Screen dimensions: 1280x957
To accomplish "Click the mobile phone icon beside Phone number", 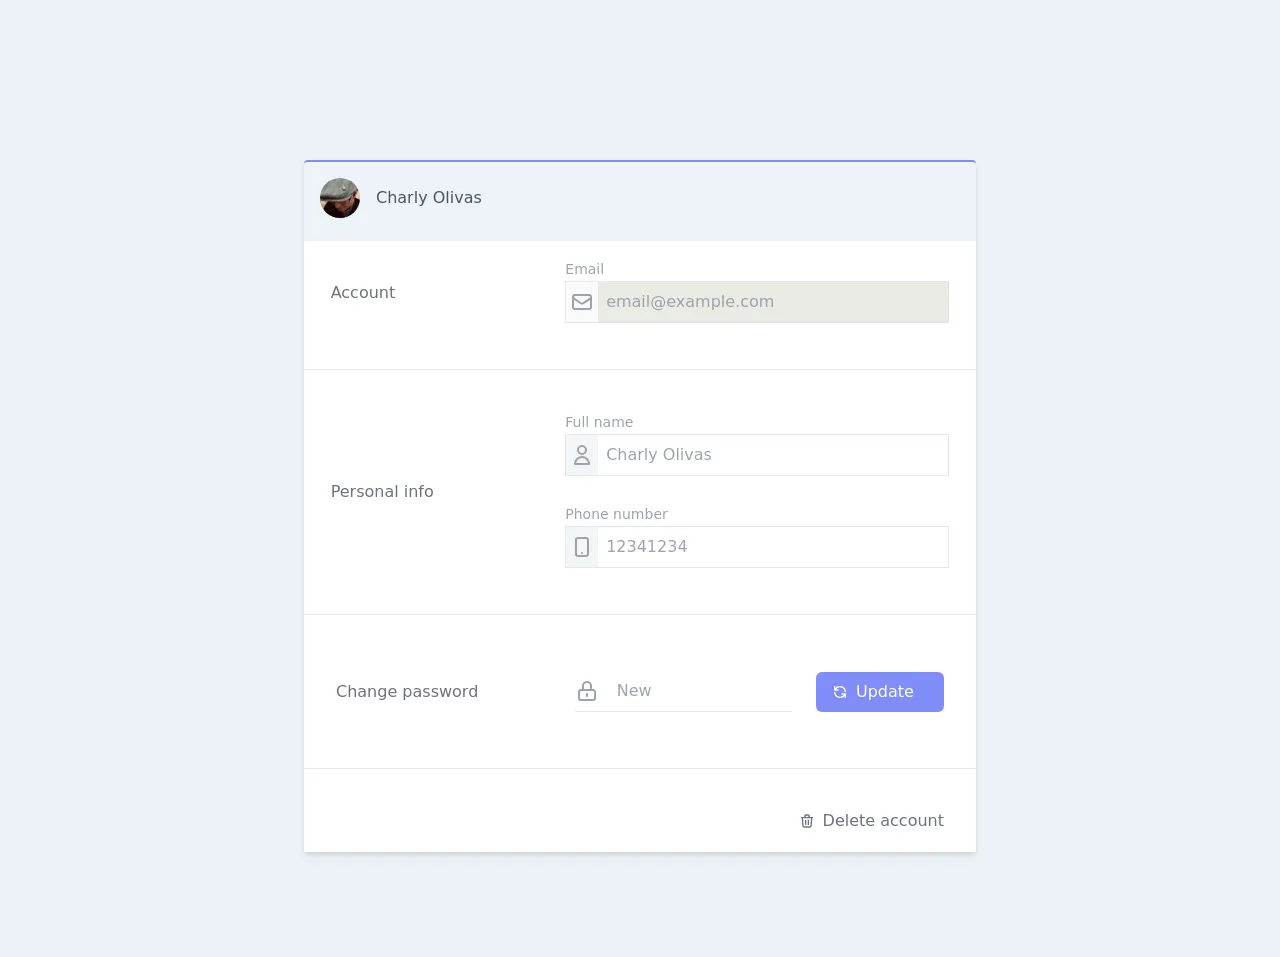I will click(x=582, y=547).
